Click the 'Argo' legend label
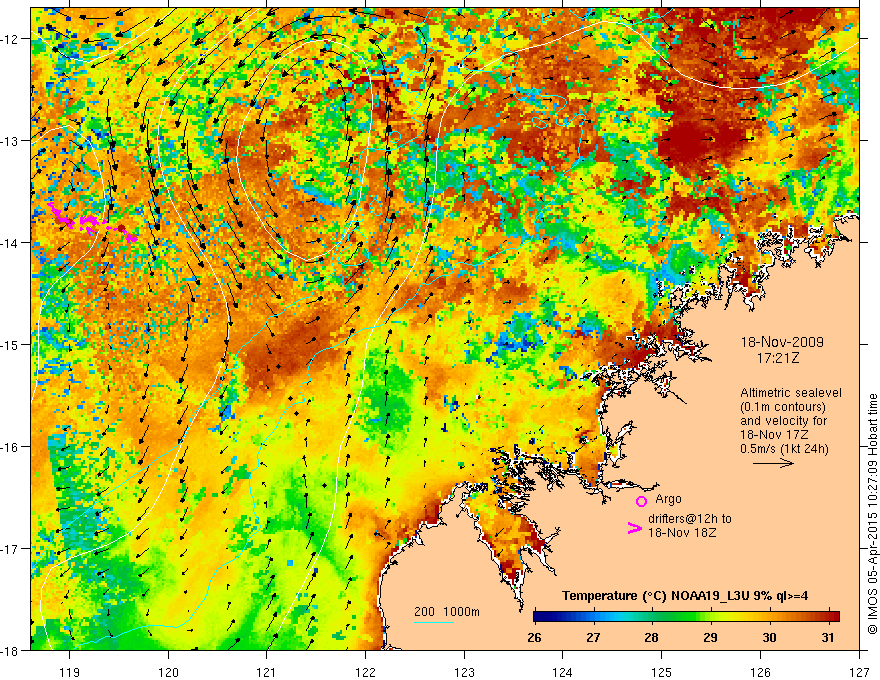Screen dimensions: 880x680 click(668, 499)
